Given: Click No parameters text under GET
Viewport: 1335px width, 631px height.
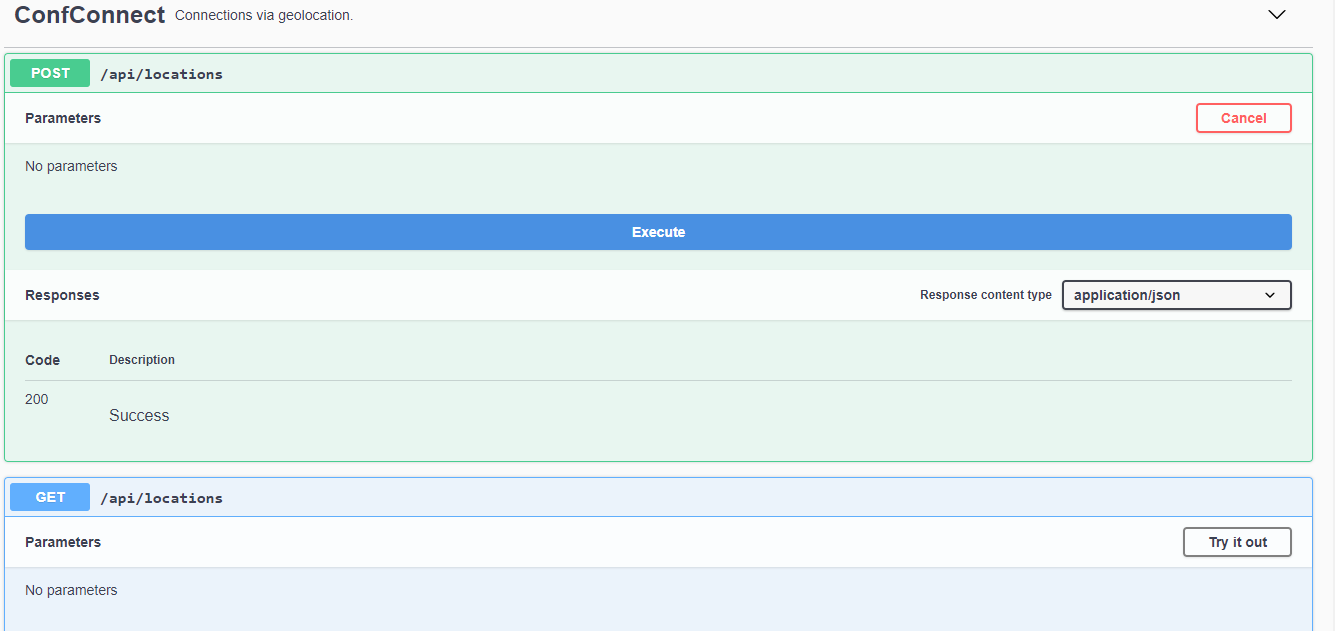Looking at the screenshot, I should tap(71, 590).
